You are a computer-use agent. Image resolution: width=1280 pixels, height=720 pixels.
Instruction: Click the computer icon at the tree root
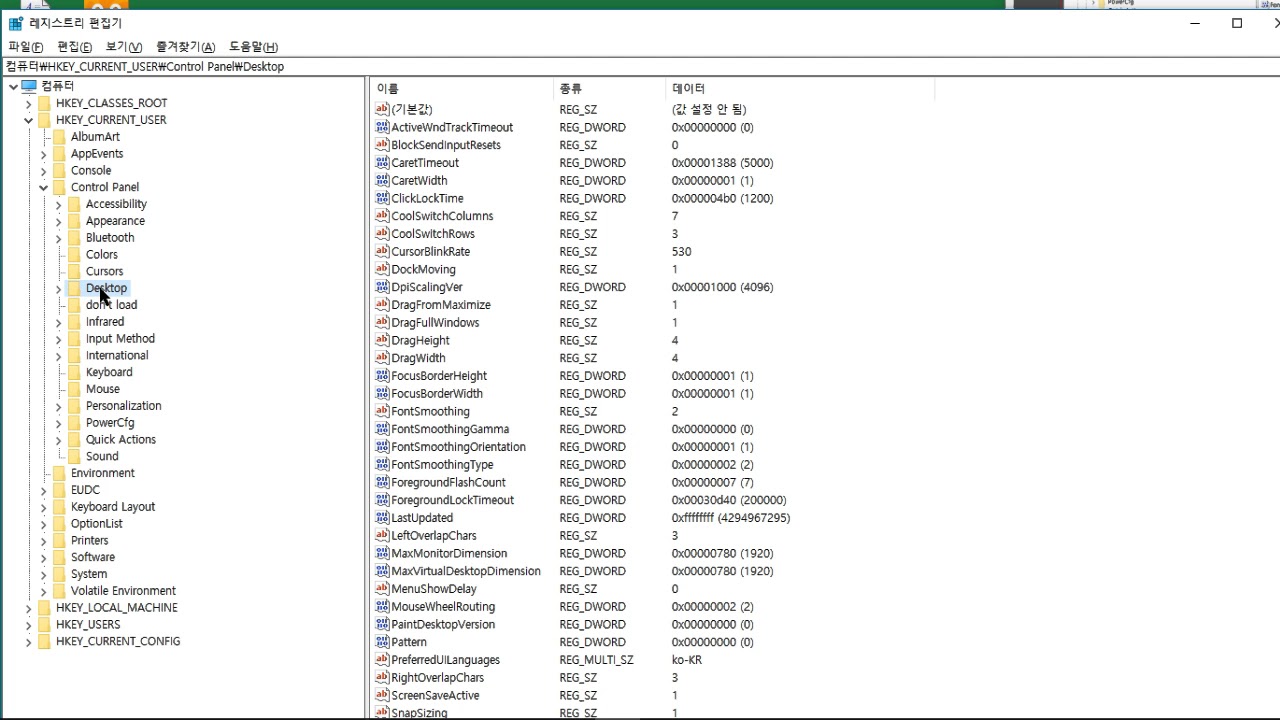point(29,86)
